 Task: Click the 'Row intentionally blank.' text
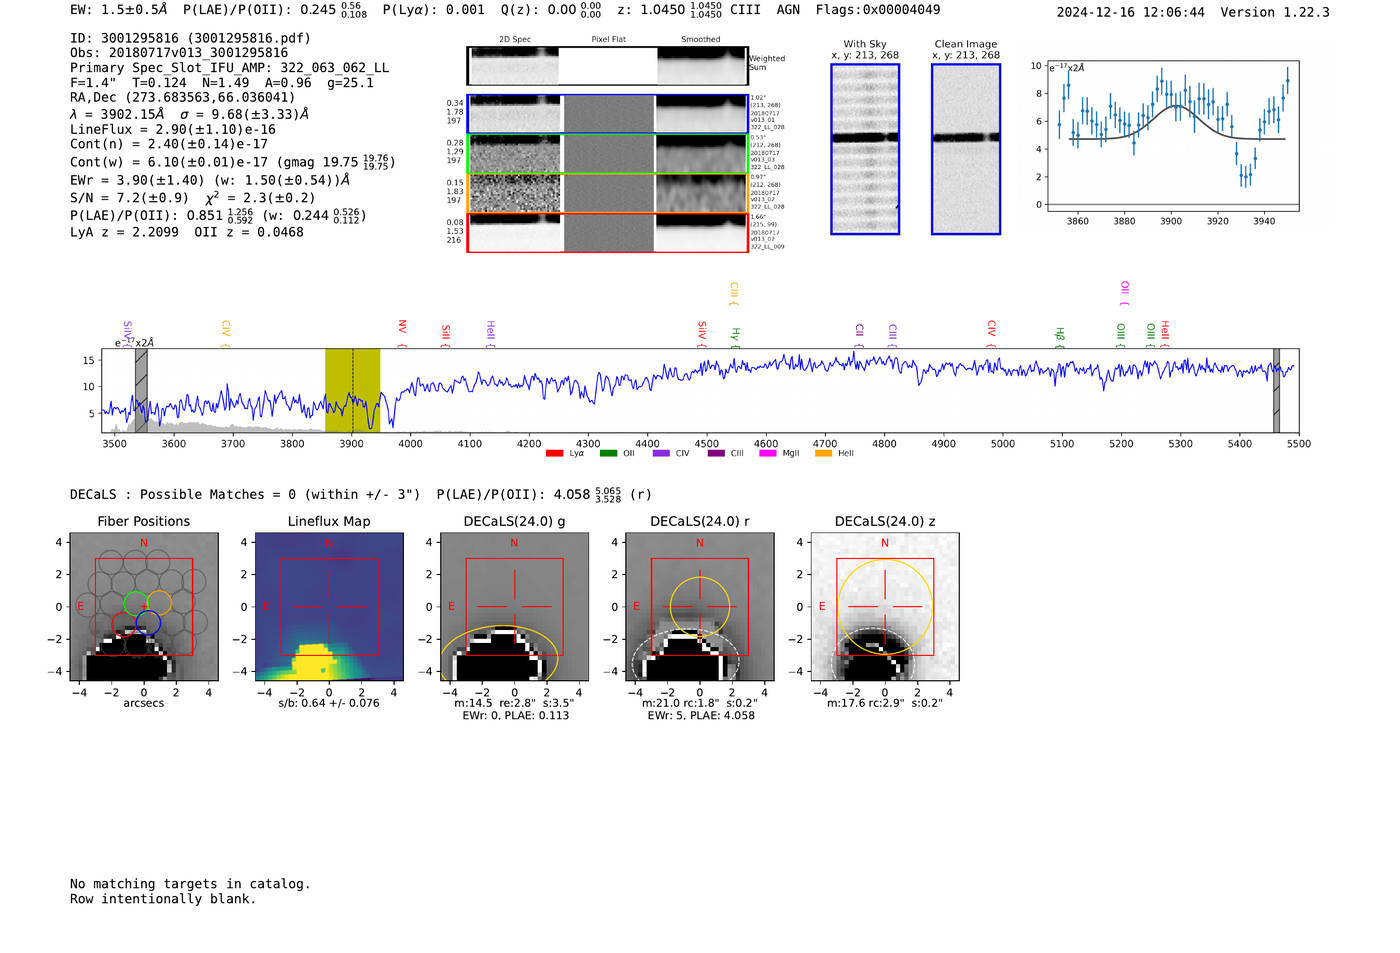163,899
